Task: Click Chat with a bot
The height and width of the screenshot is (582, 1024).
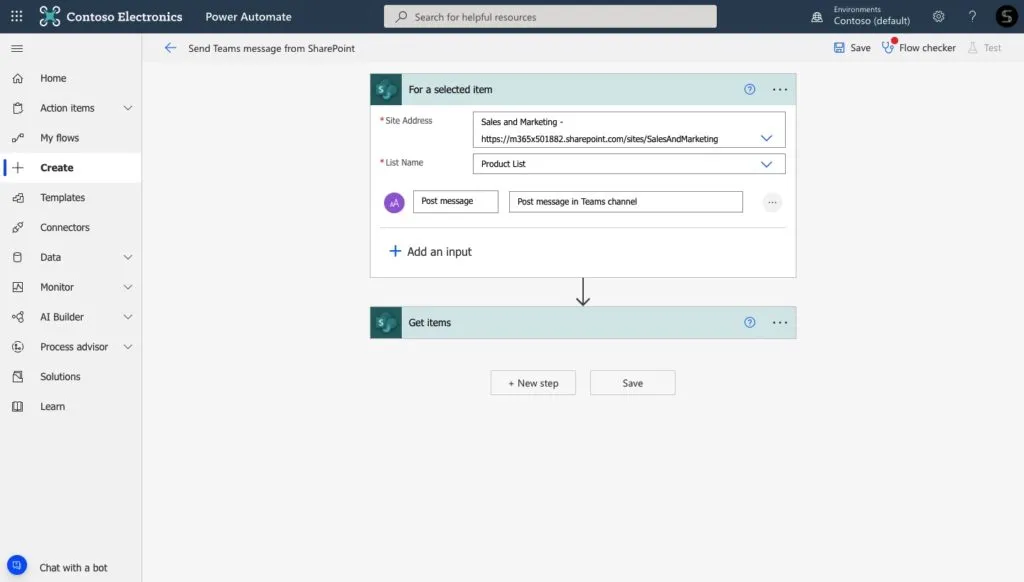Action: (x=73, y=568)
